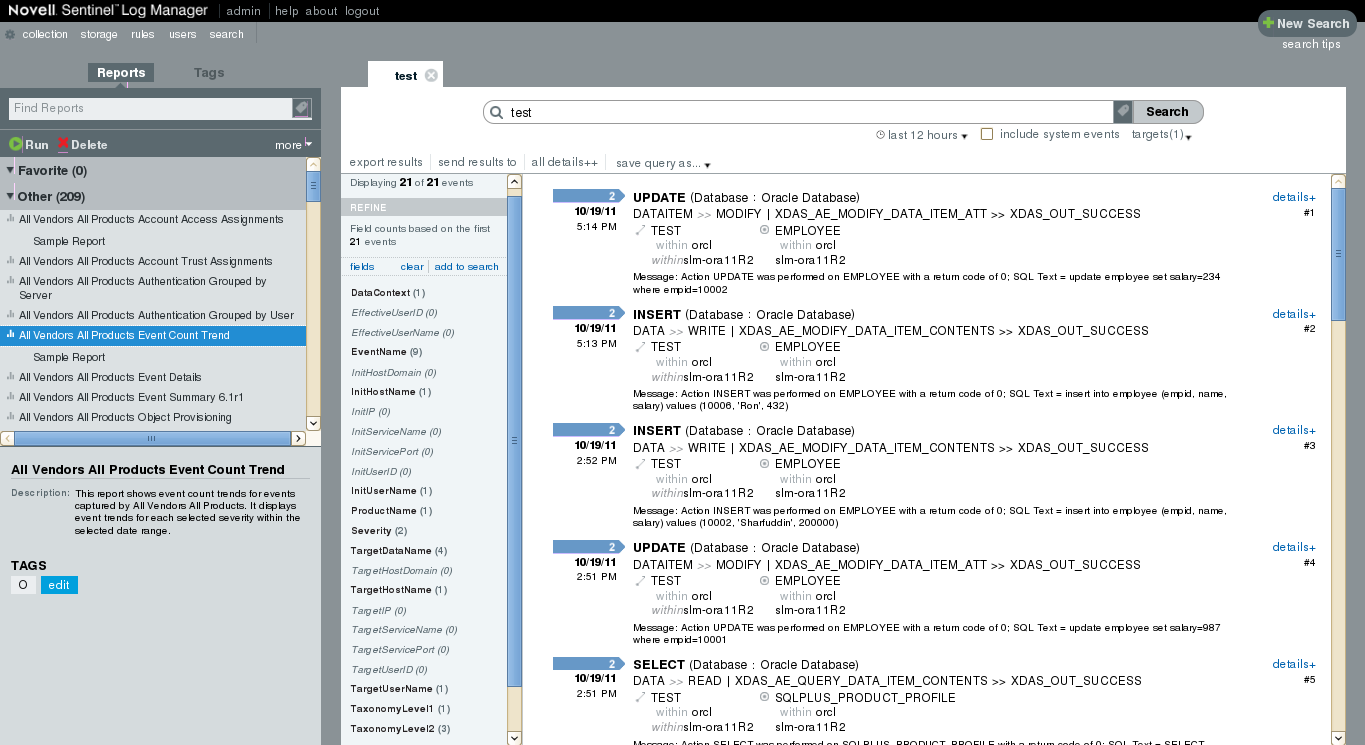
Task: Enable include system events checkbox
Action: pos(987,134)
